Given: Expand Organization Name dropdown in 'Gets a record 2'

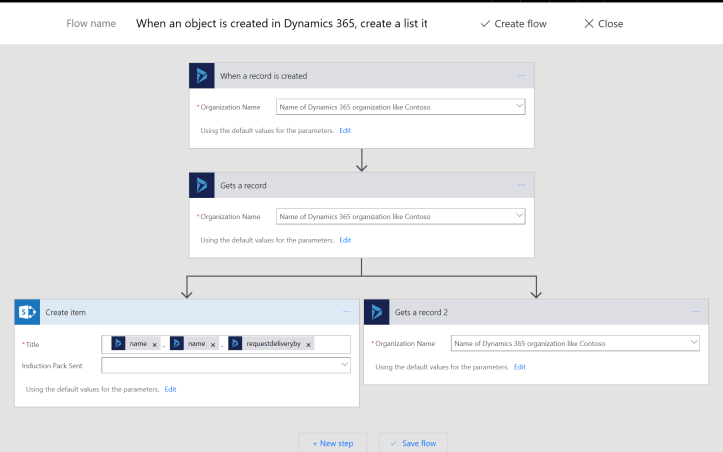Looking at the screenshot, I should pyautogui.click(x=694, y=342).
